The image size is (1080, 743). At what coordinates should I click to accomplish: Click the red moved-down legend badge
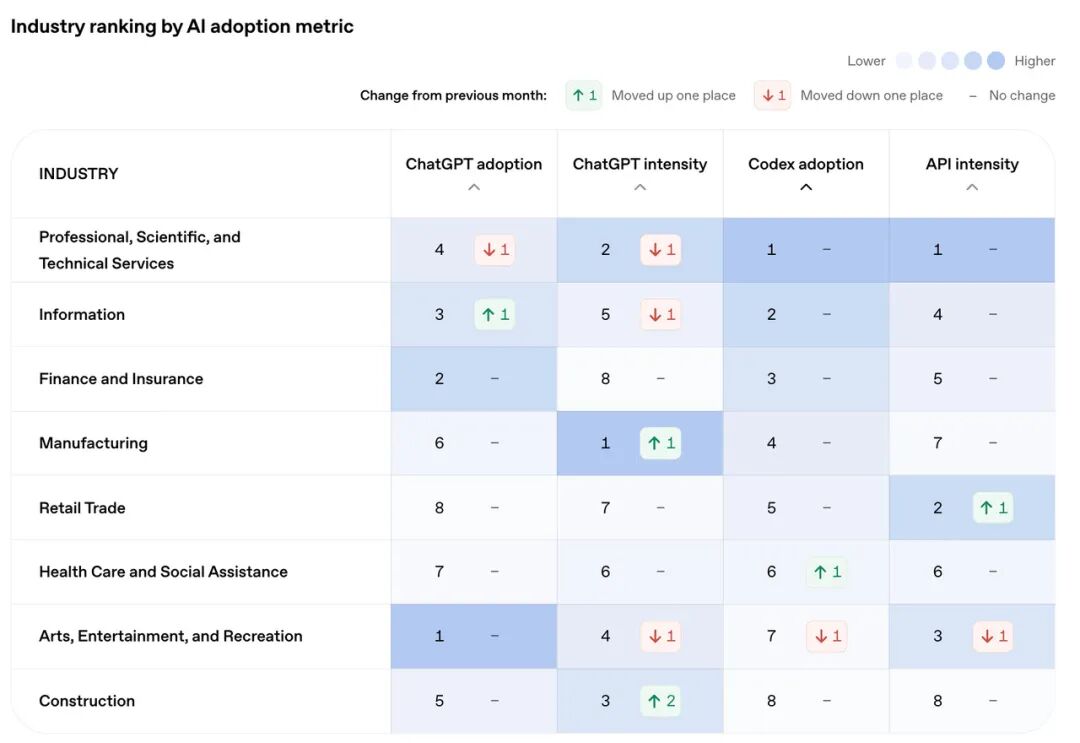coord(773,95)
